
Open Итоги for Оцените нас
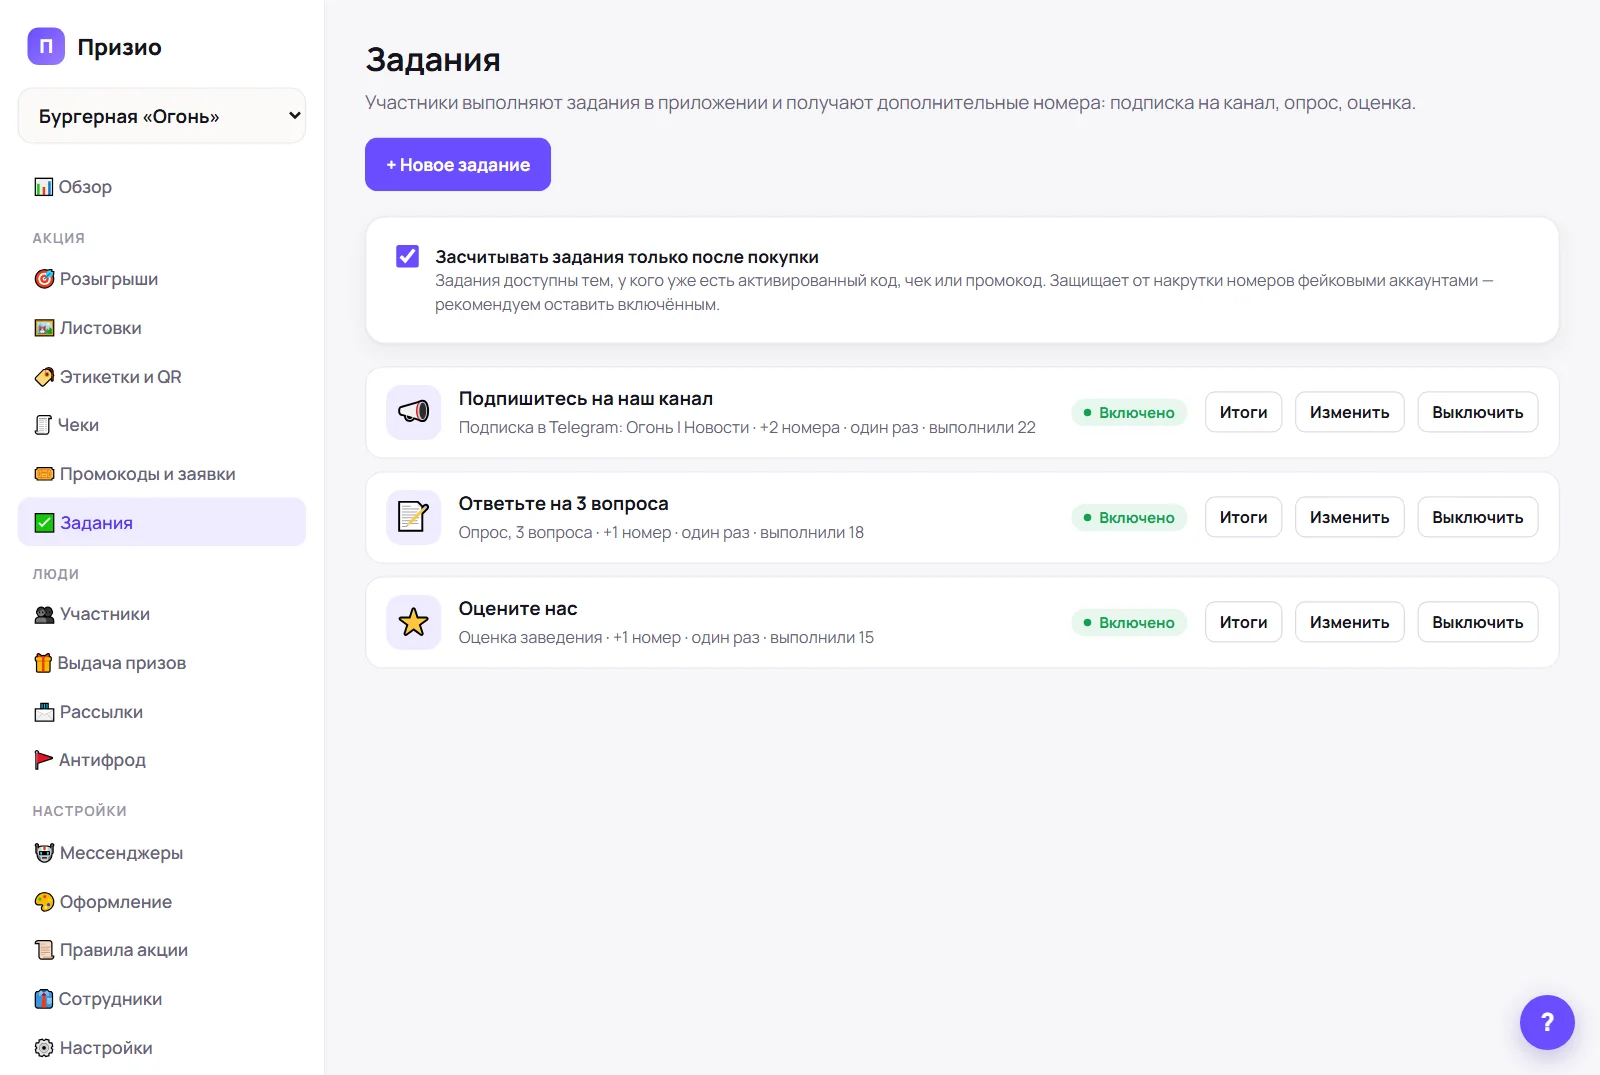click(1243, 622)
